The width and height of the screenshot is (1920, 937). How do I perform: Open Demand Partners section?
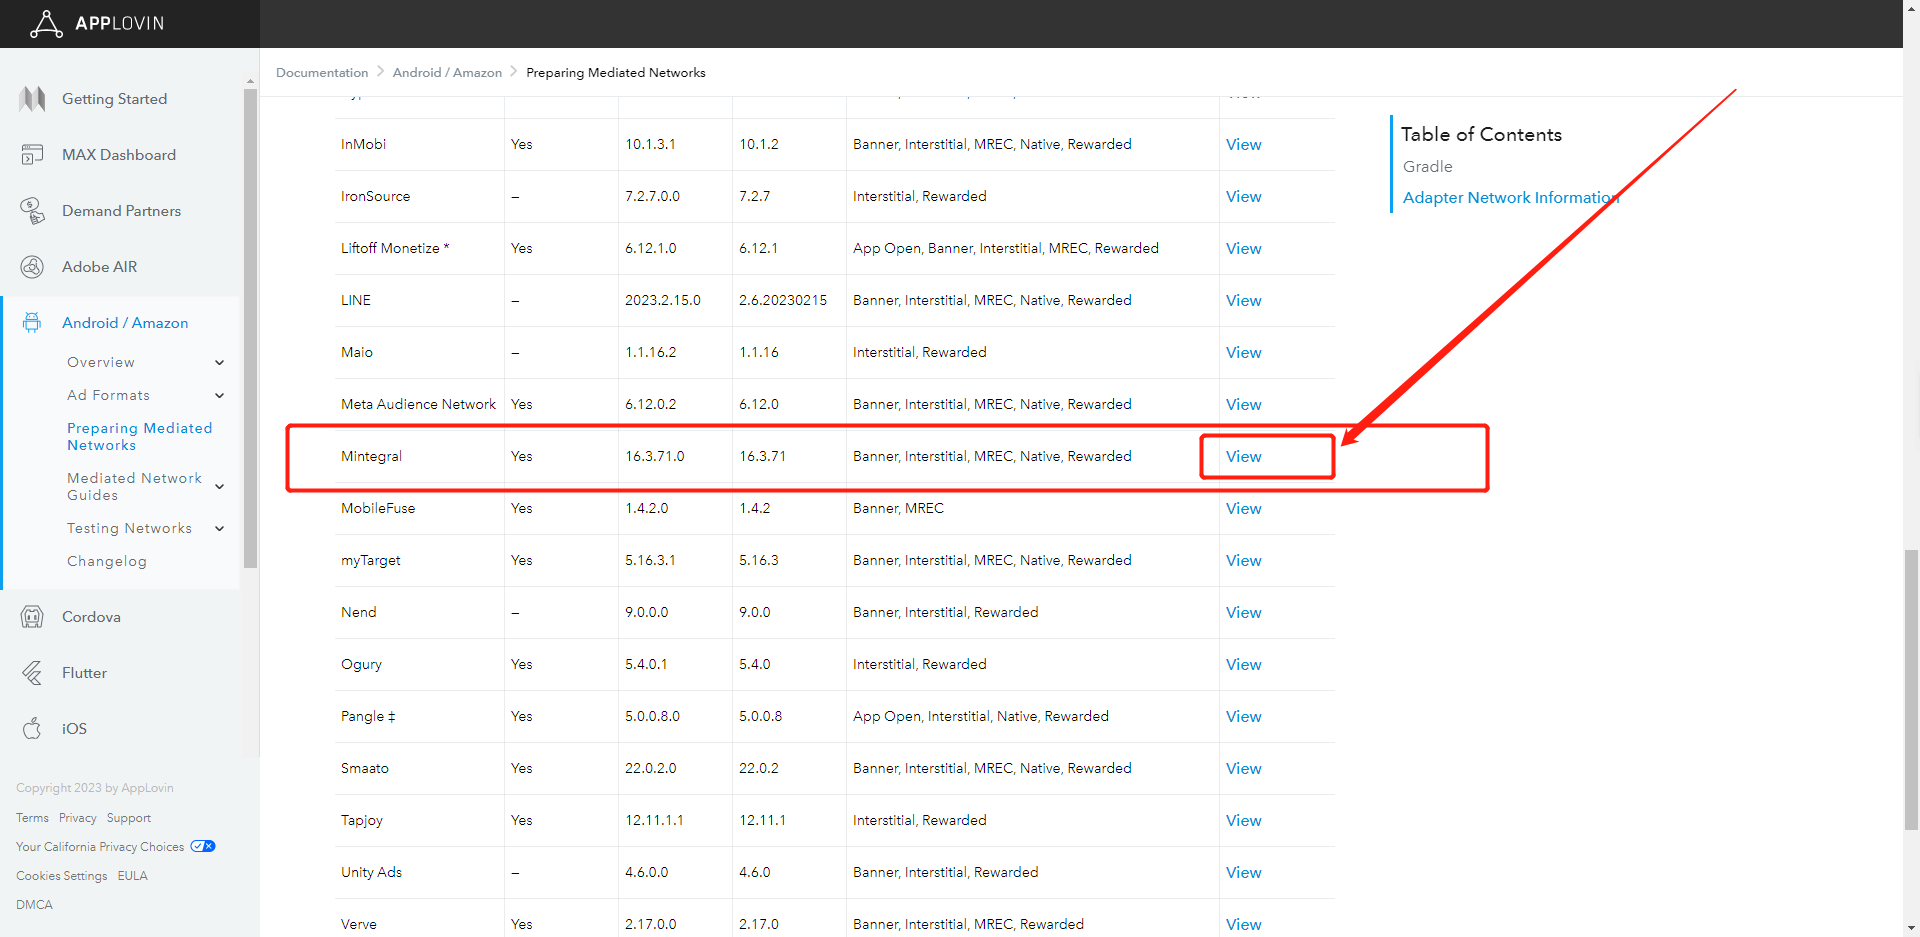click(x=121, y=211)
